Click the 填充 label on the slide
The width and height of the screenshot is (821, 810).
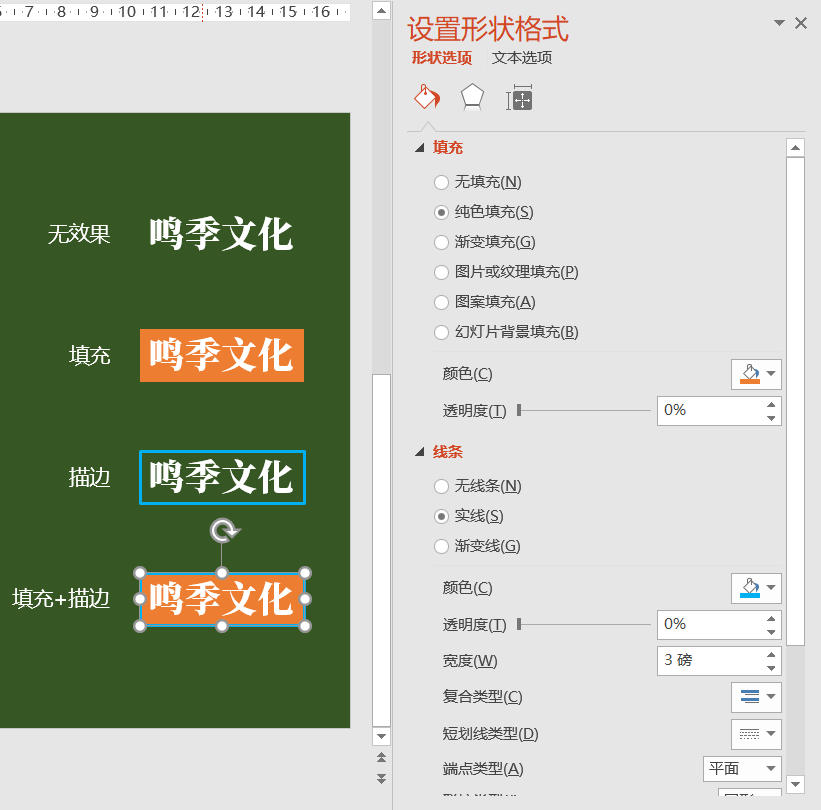[90, 355]
